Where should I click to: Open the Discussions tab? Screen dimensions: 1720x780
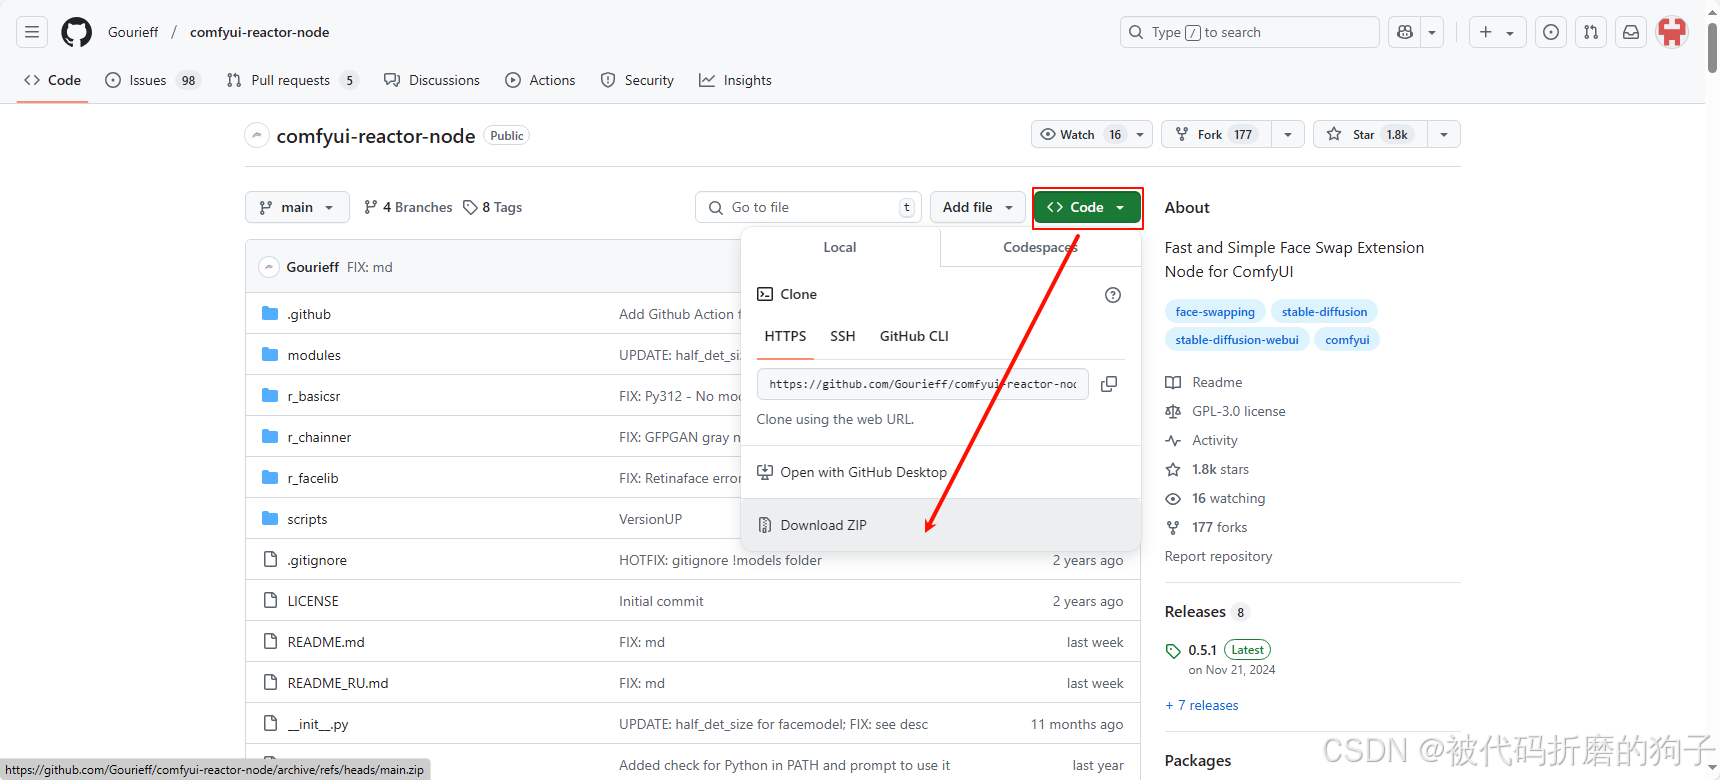(432, 80)
